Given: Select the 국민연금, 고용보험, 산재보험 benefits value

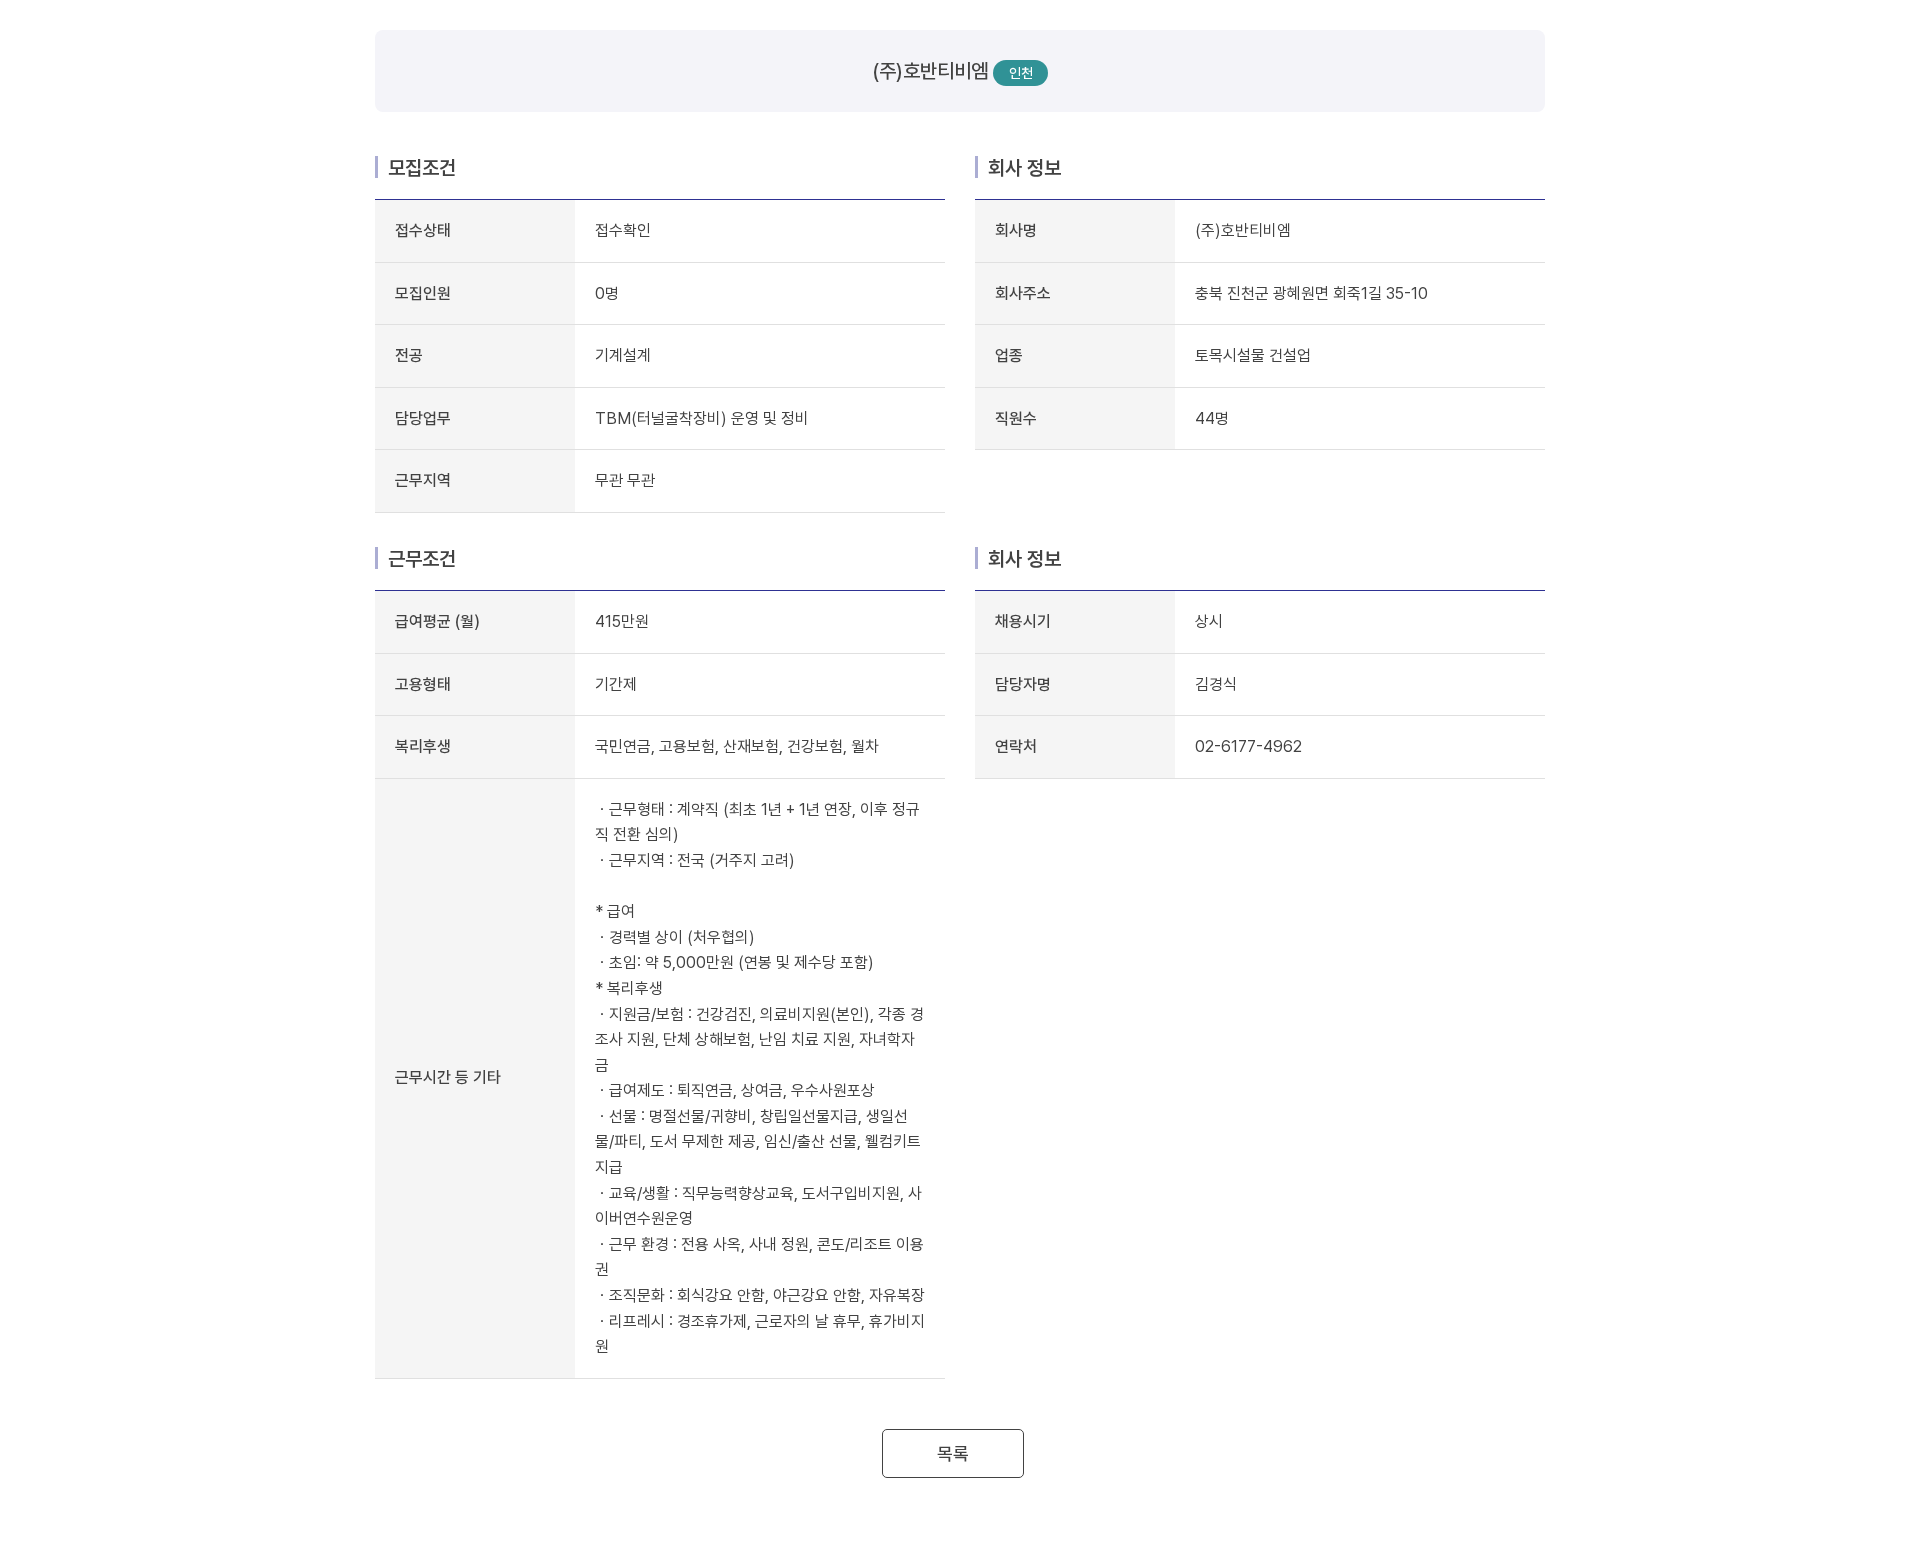Looking at the screenshot, I should click(737, 747).
